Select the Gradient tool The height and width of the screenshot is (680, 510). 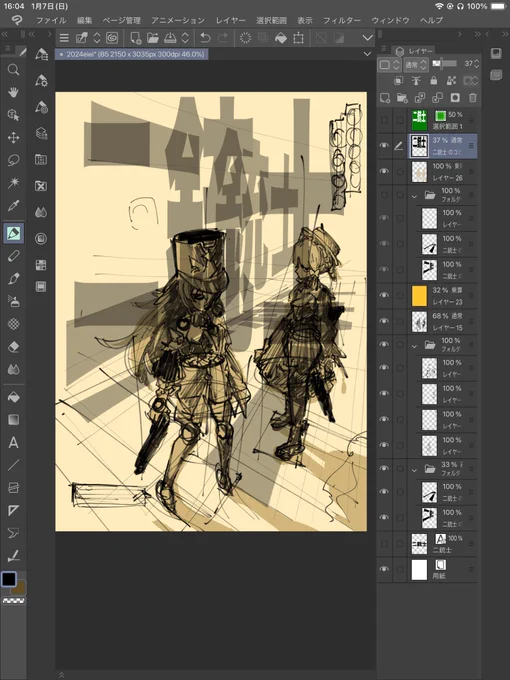tap(13, 419)
